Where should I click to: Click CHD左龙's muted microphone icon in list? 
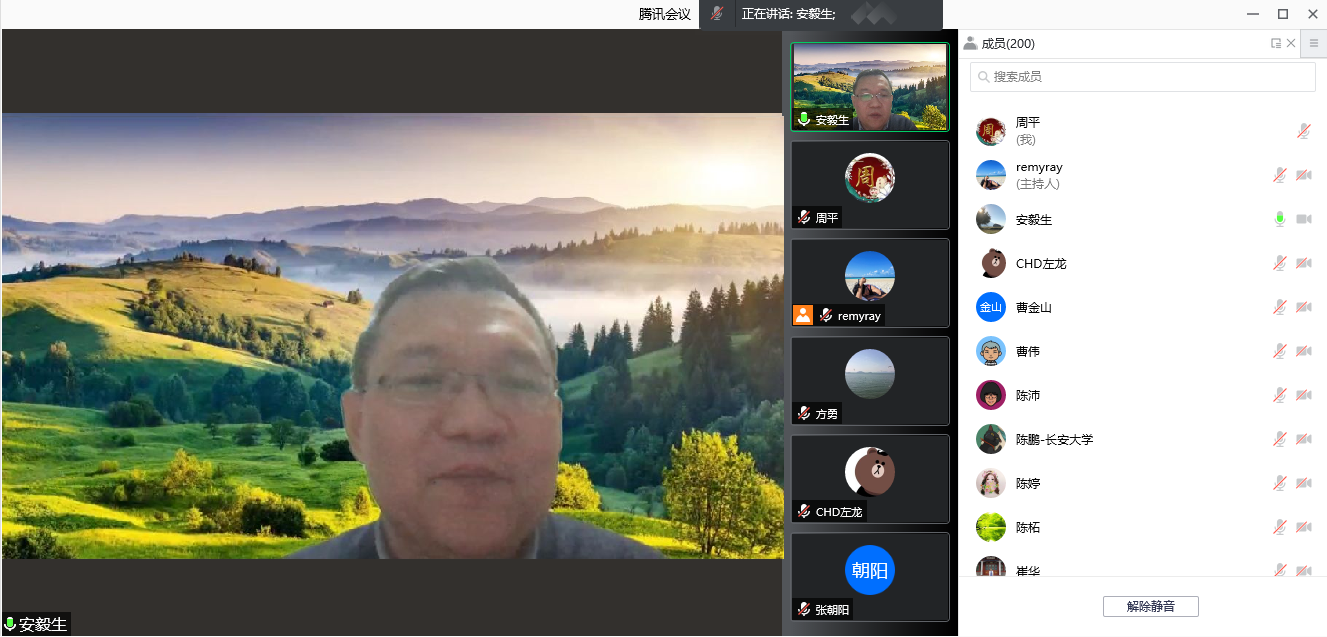1279,263
